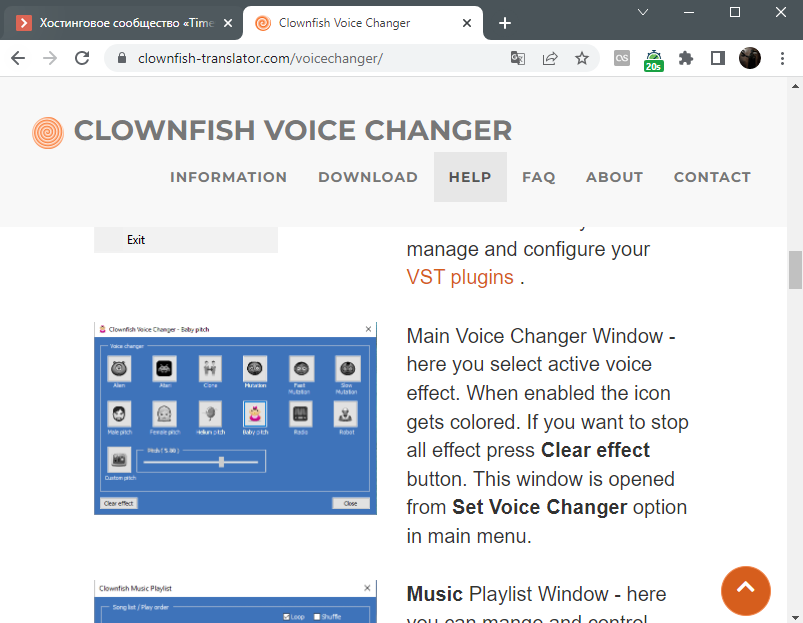Viewport: 803px width, 623px height.
Task: View site info via padlock icon
Action: pos(121,58)
